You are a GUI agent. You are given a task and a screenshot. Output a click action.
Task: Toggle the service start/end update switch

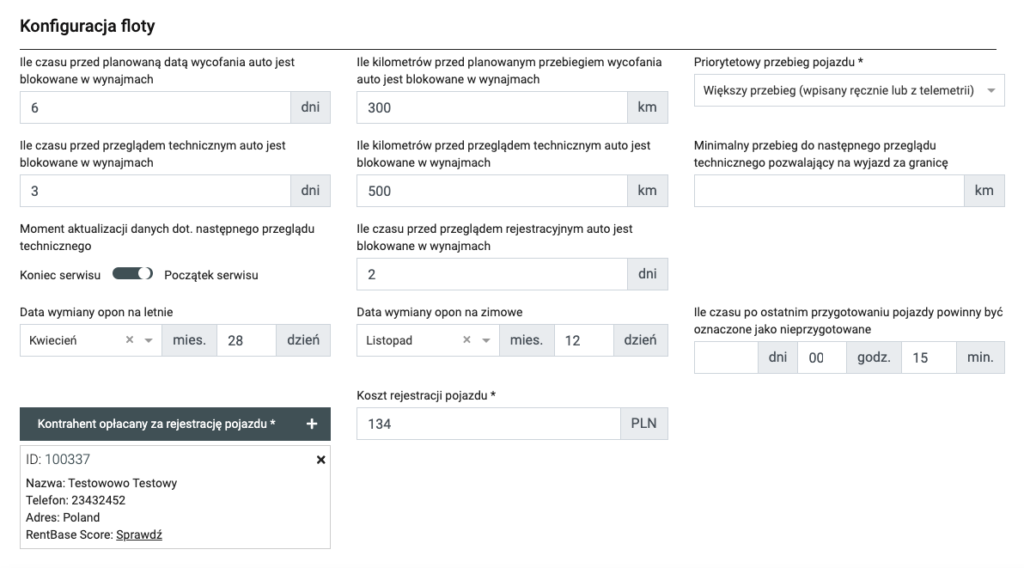point(132,274)
